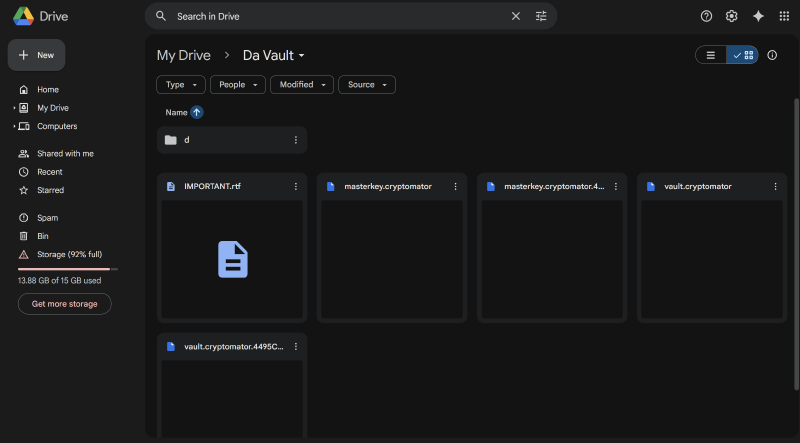Open the Bin
This screenshot has height=443, width=800.
pos(43,236)
